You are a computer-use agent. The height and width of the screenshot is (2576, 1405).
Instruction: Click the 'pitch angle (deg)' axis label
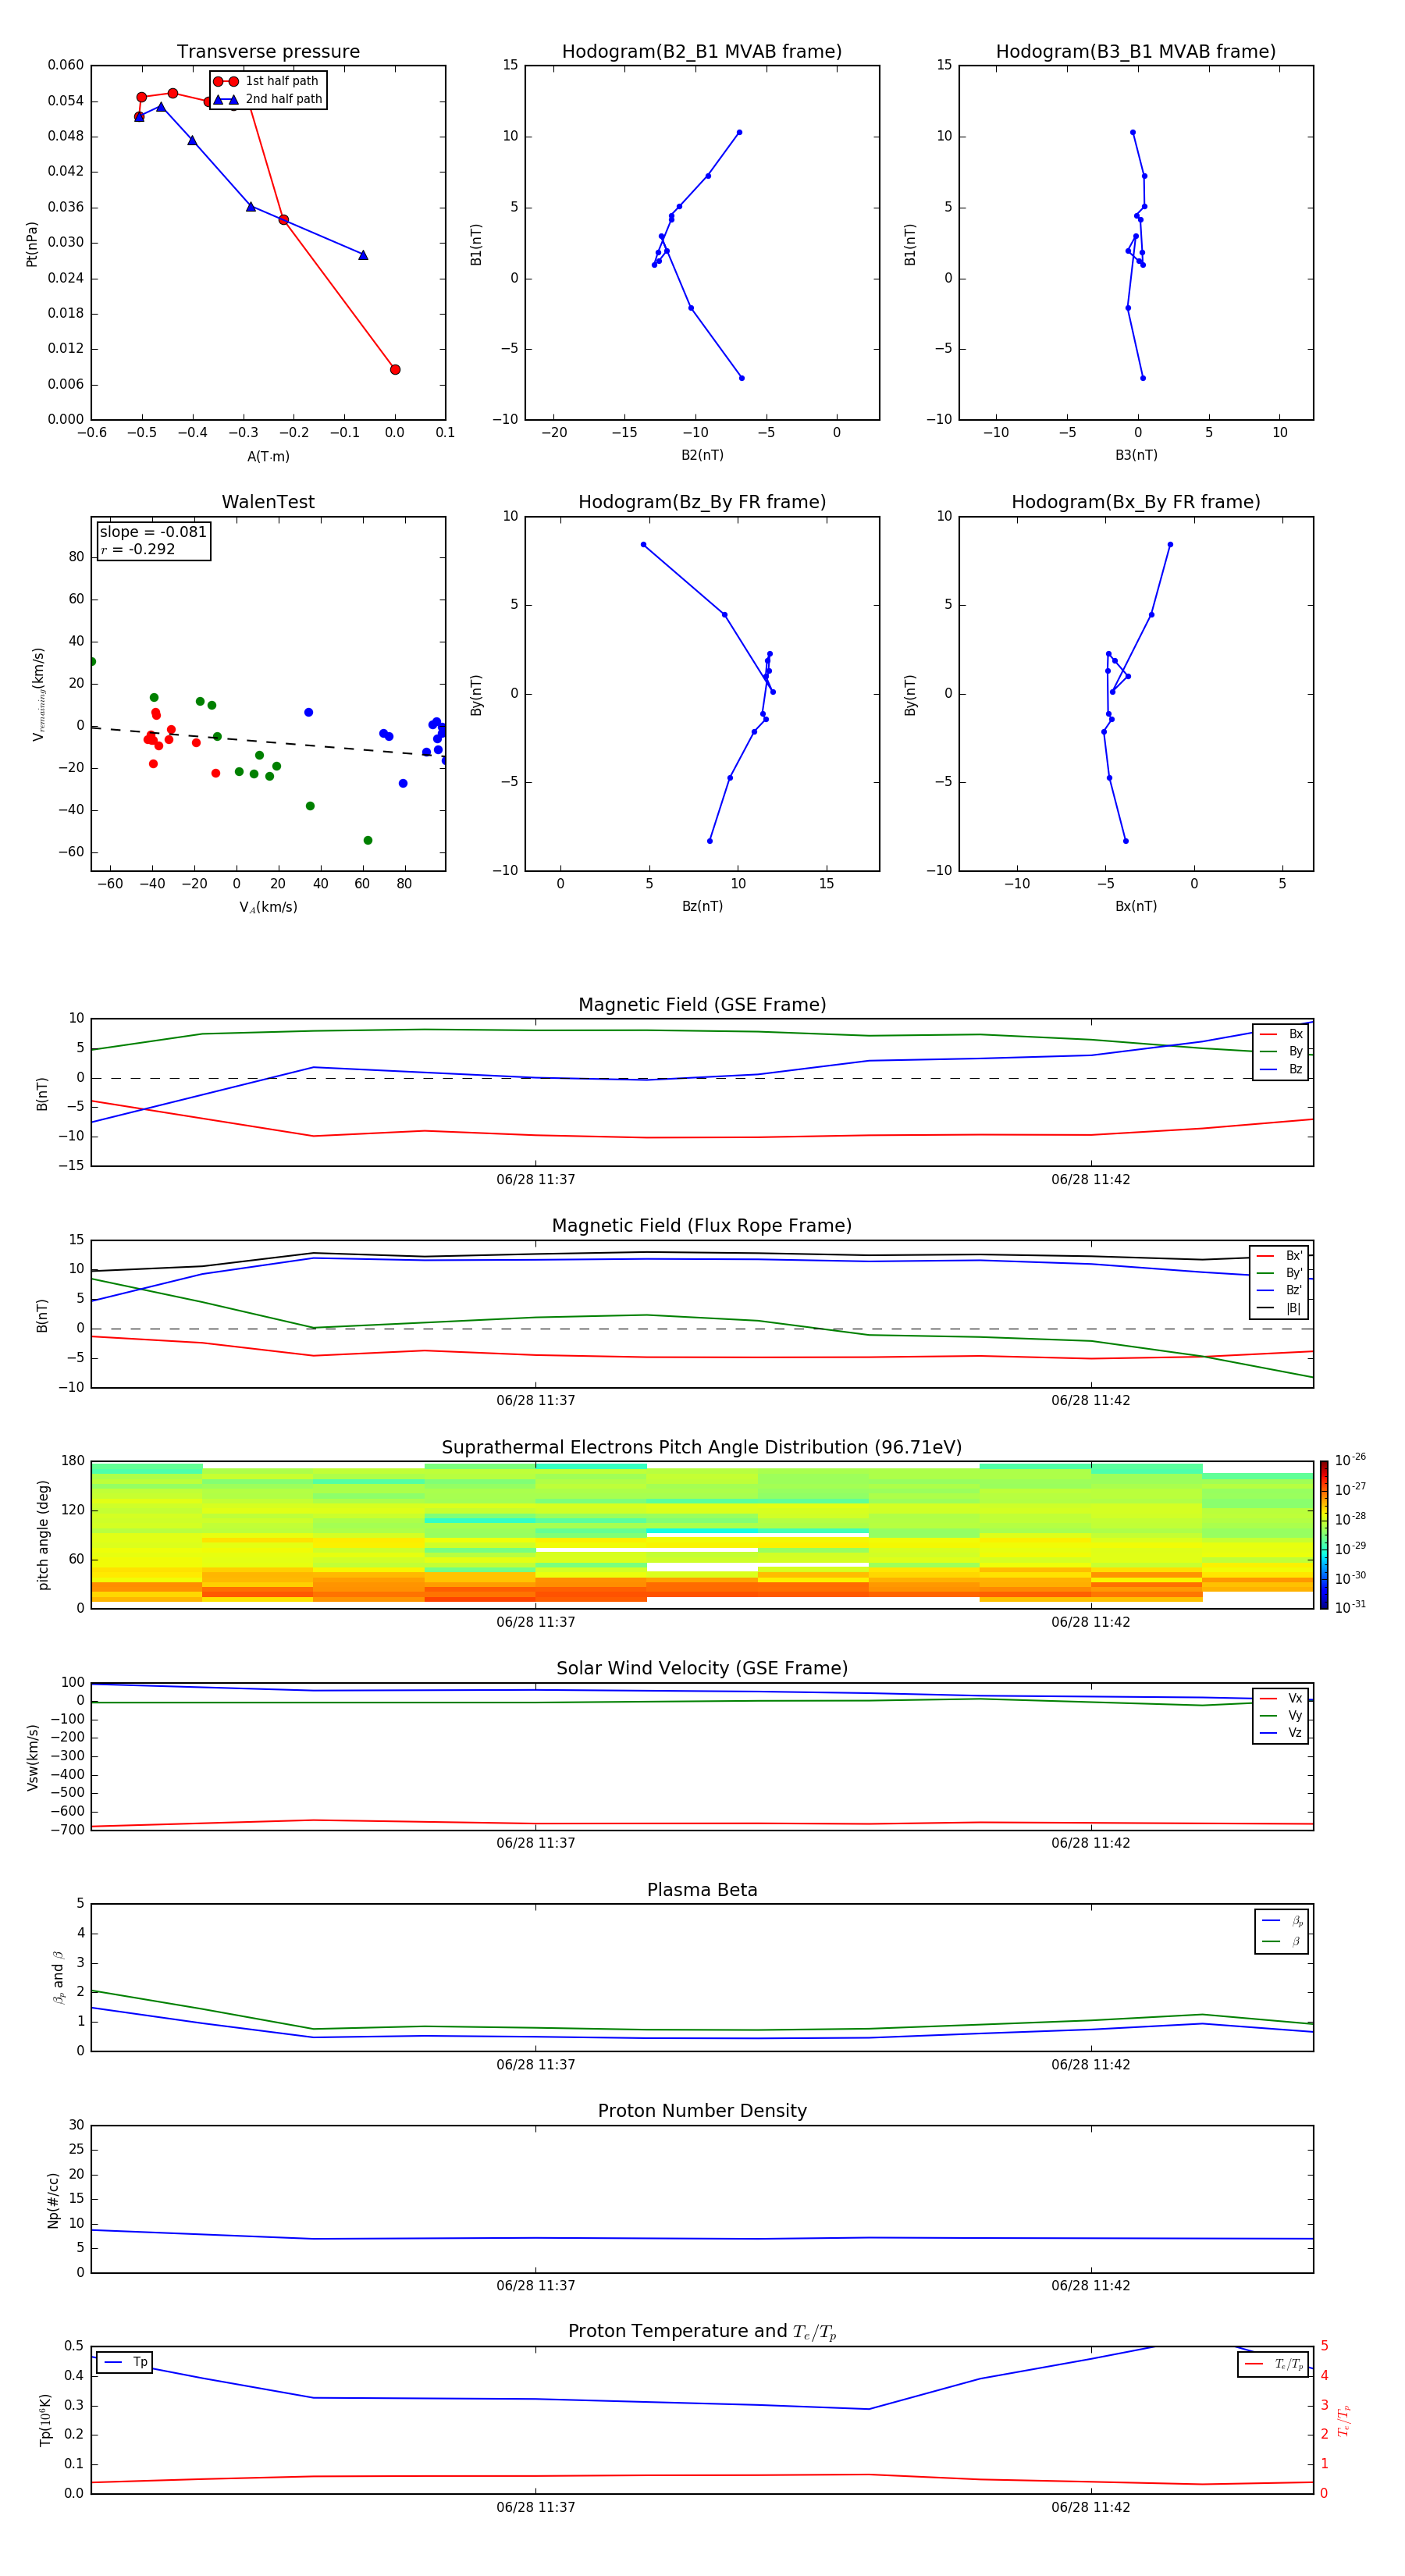(43, 1535)
